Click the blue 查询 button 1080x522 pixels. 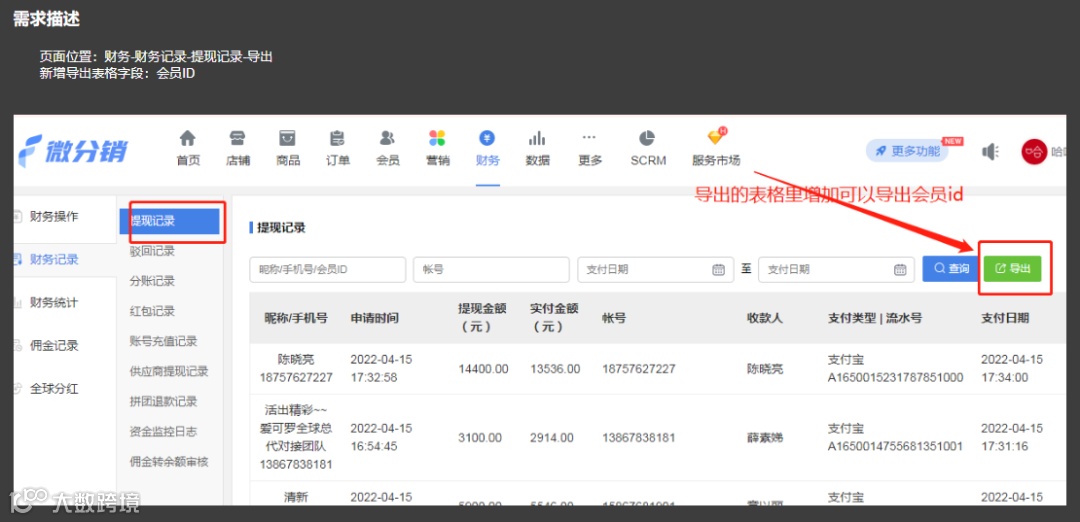[x=951, y=269]
